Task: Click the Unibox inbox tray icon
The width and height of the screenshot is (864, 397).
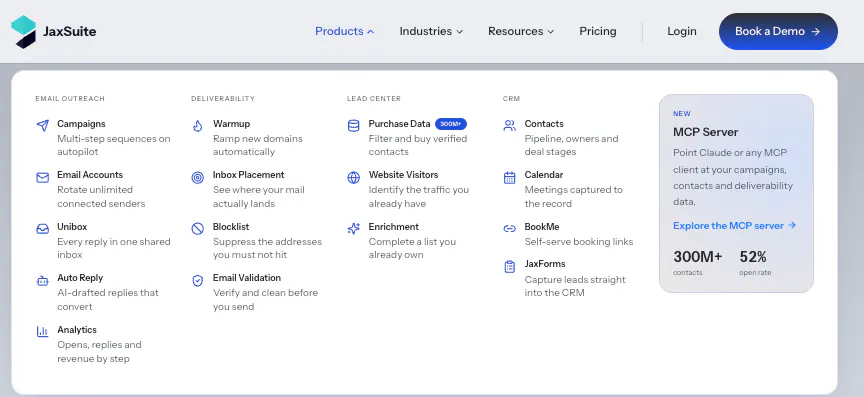Action: [42, 229]
